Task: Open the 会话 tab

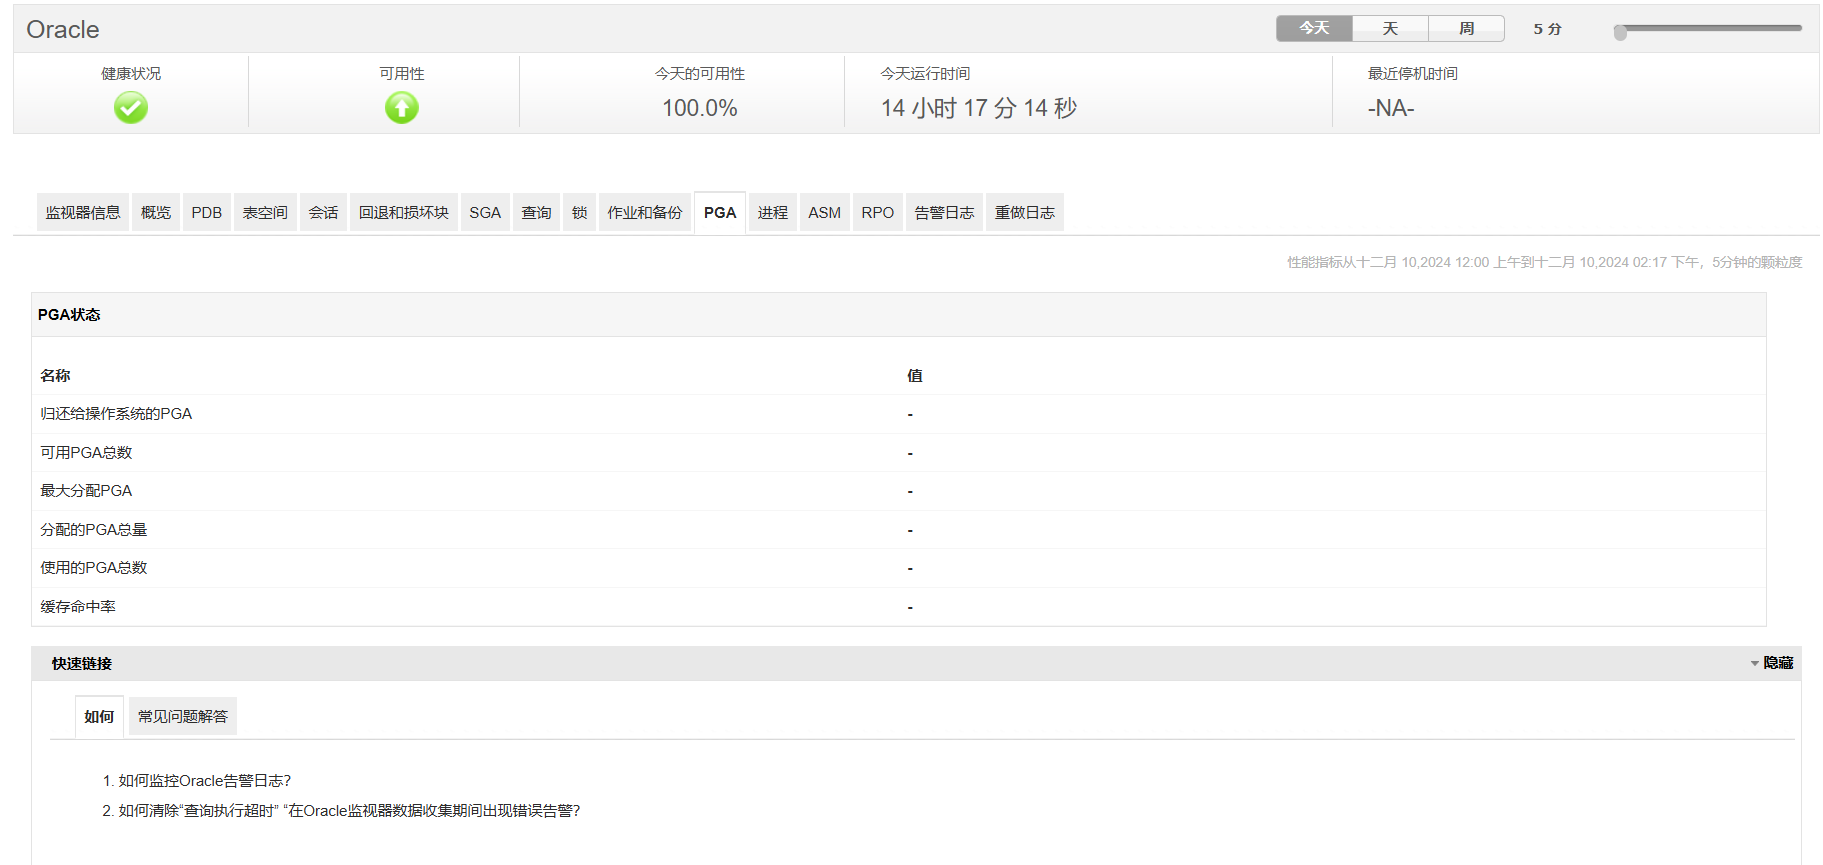Action: click(323, 212)
